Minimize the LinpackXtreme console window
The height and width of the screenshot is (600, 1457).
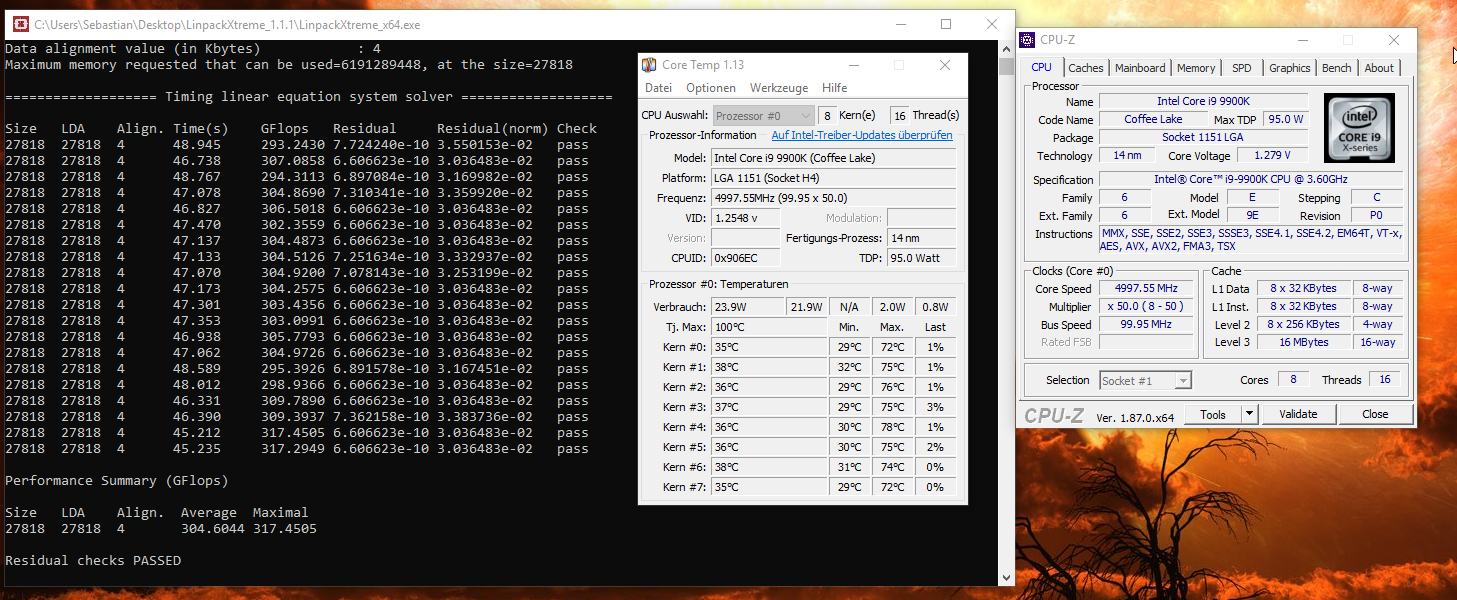[900, 24]
